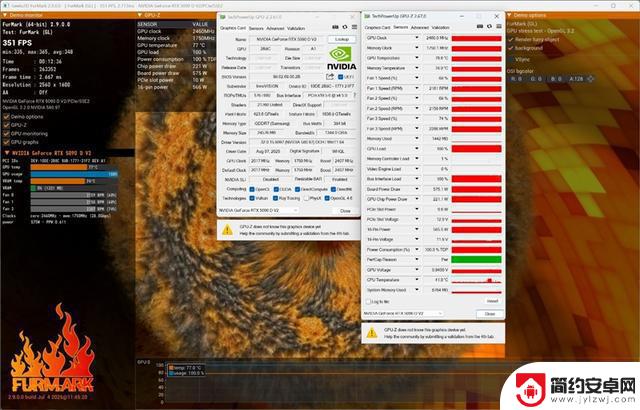Click the Lookup button
Image resolution: width=640 pixels, height=410 pixels.
[x=342, y=39]
